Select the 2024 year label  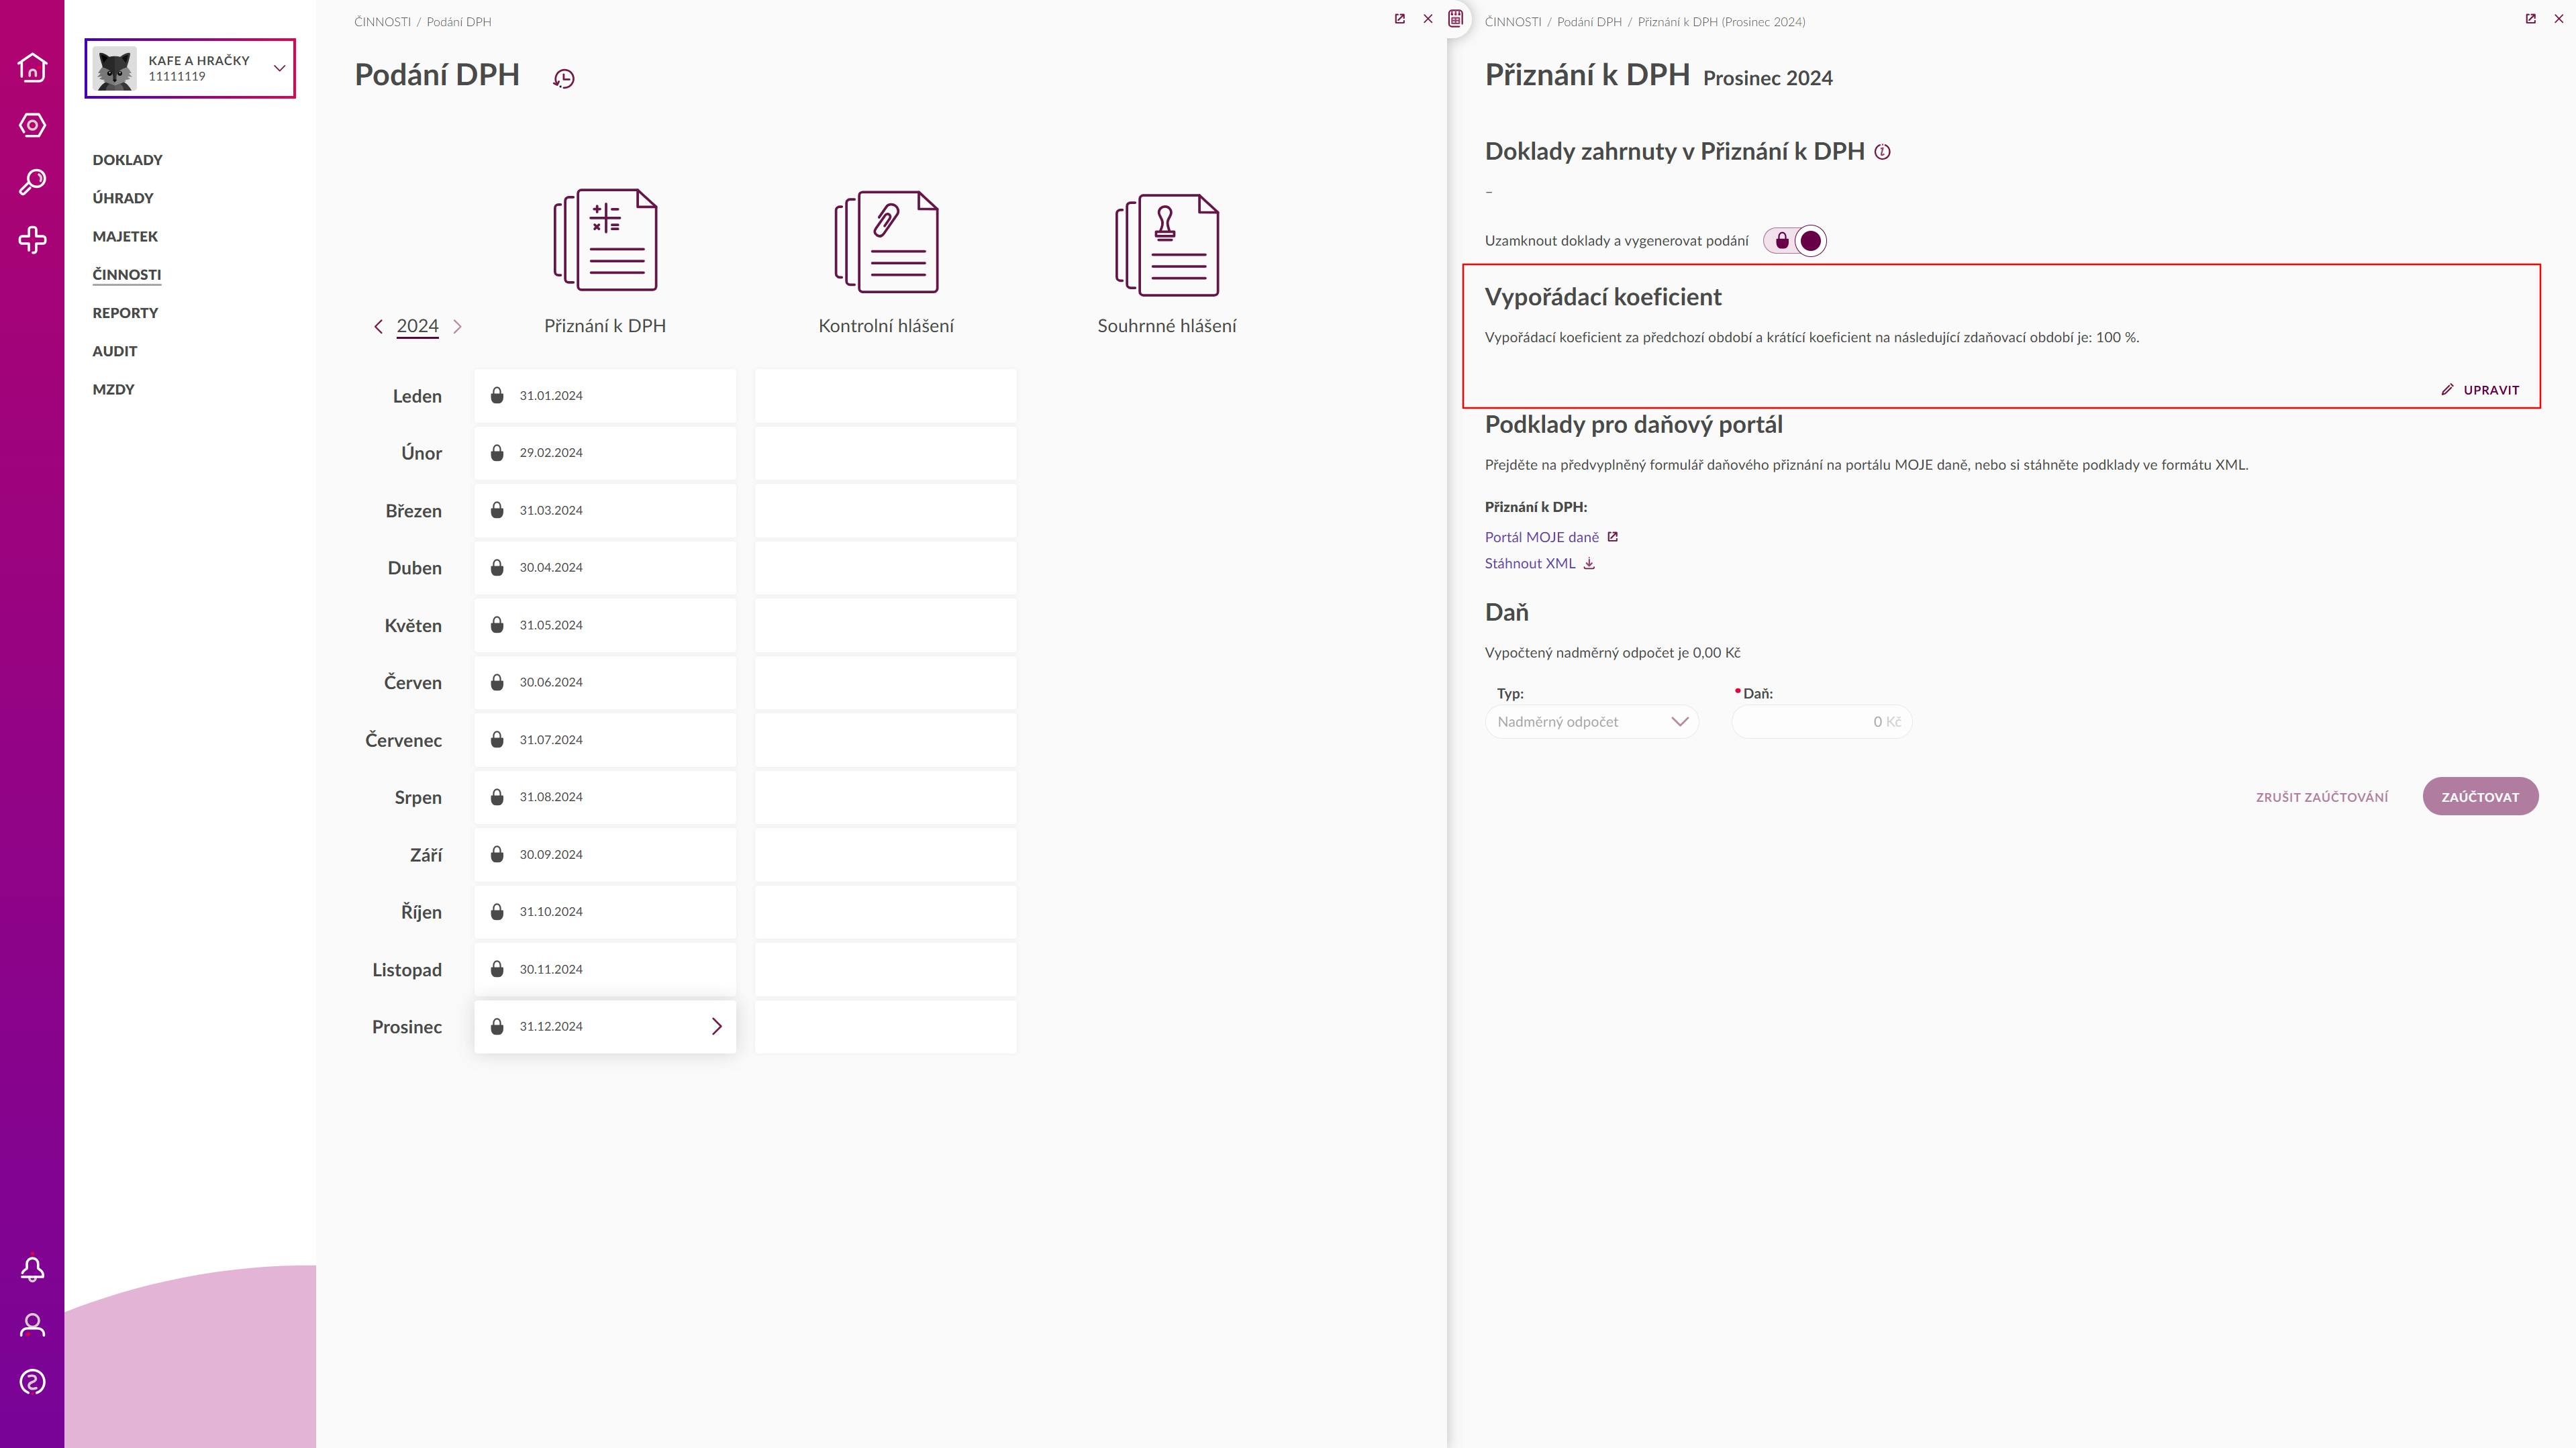(x=417, y=326)
